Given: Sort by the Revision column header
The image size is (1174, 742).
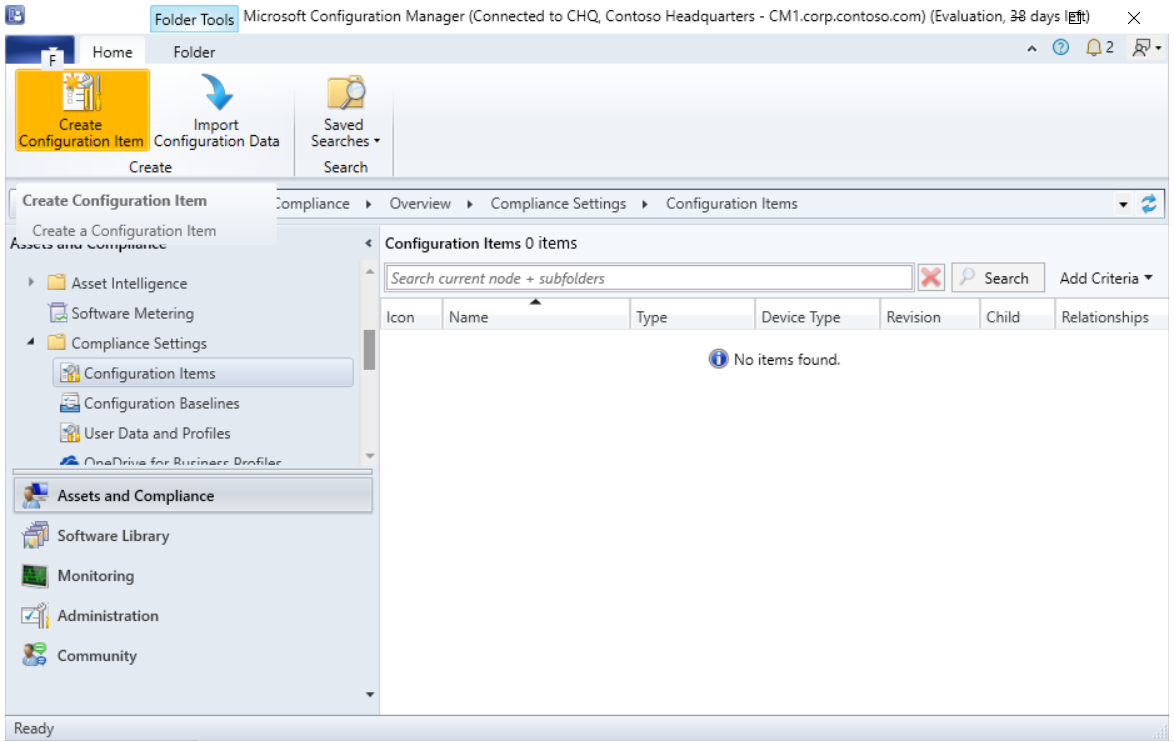Looking at the screenshot, I should [x=929, y=317].
